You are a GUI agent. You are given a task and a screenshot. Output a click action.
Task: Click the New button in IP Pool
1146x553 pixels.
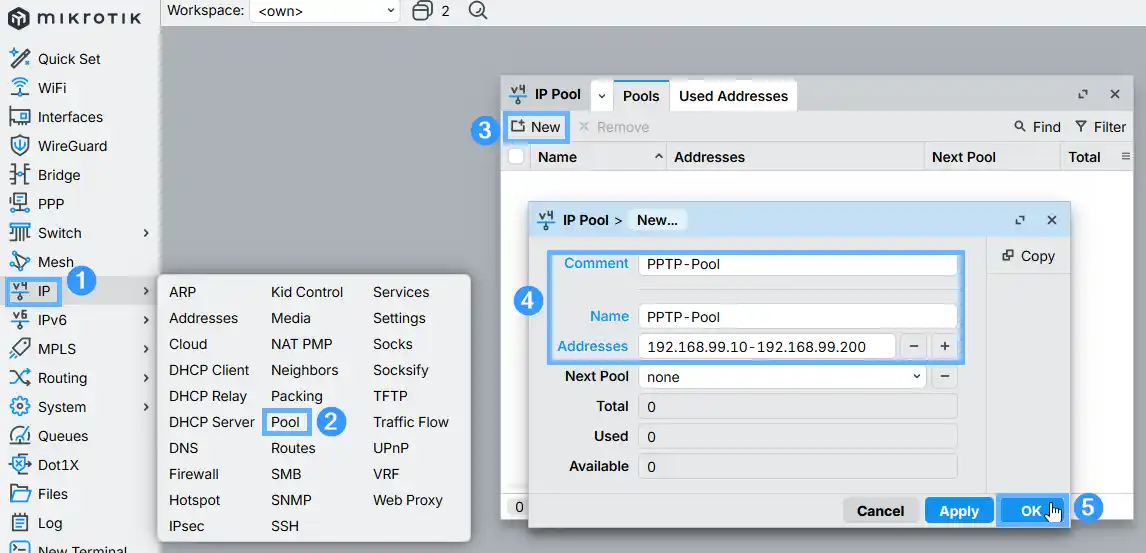pyautogui.click(x=535, y=127)
